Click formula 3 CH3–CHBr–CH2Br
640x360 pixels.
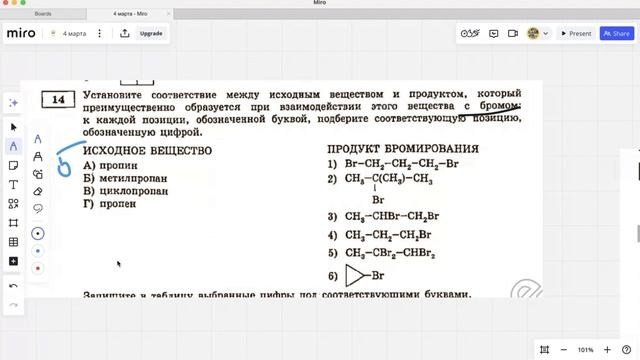point(392,216)
